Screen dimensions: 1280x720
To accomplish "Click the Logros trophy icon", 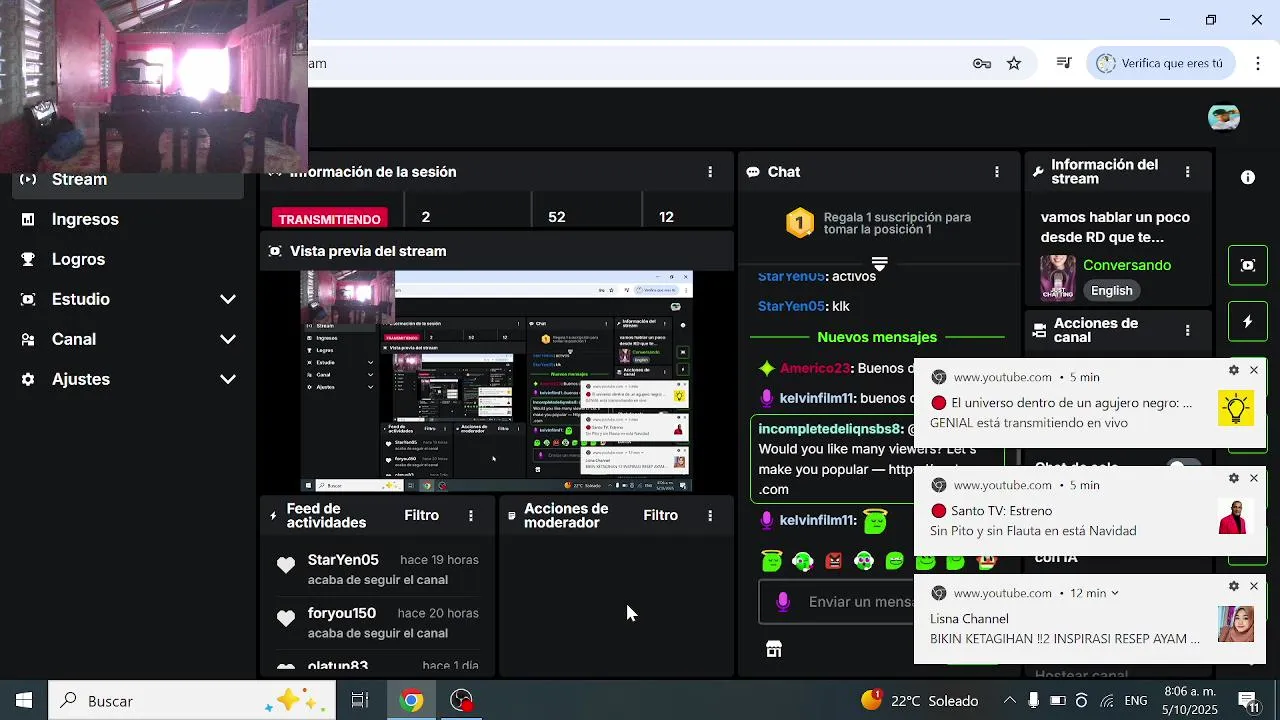I will click(28, 259).
